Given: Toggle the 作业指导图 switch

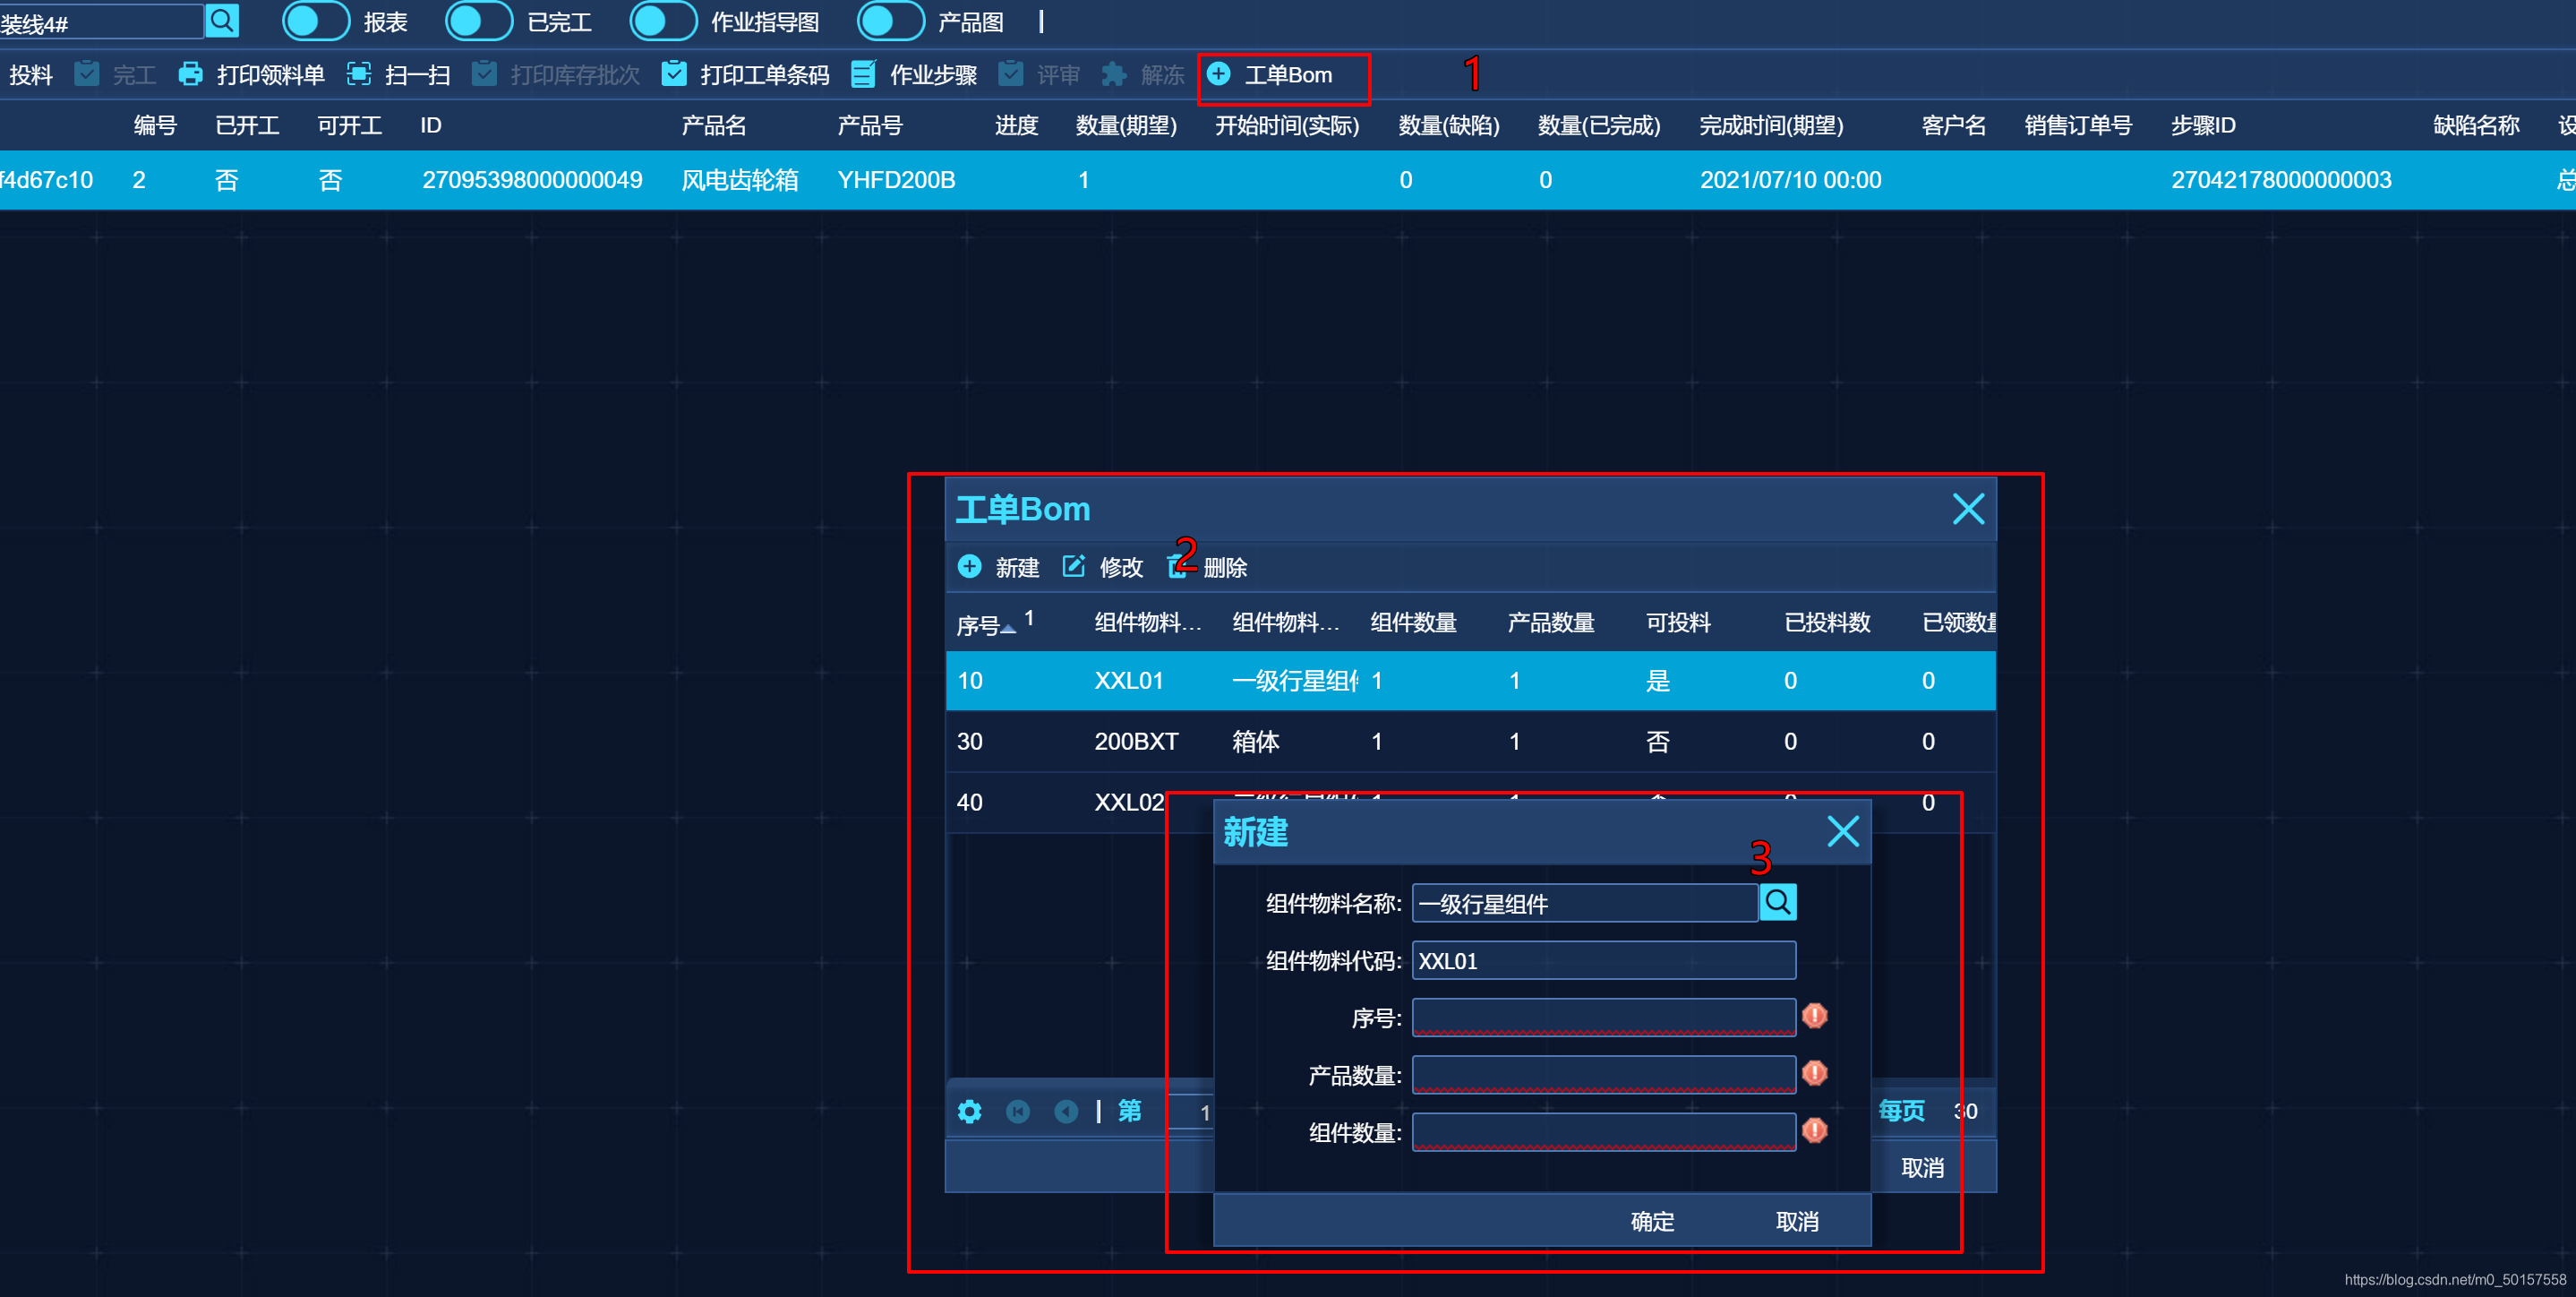Looking at the screenshot, I should [663, 21].
